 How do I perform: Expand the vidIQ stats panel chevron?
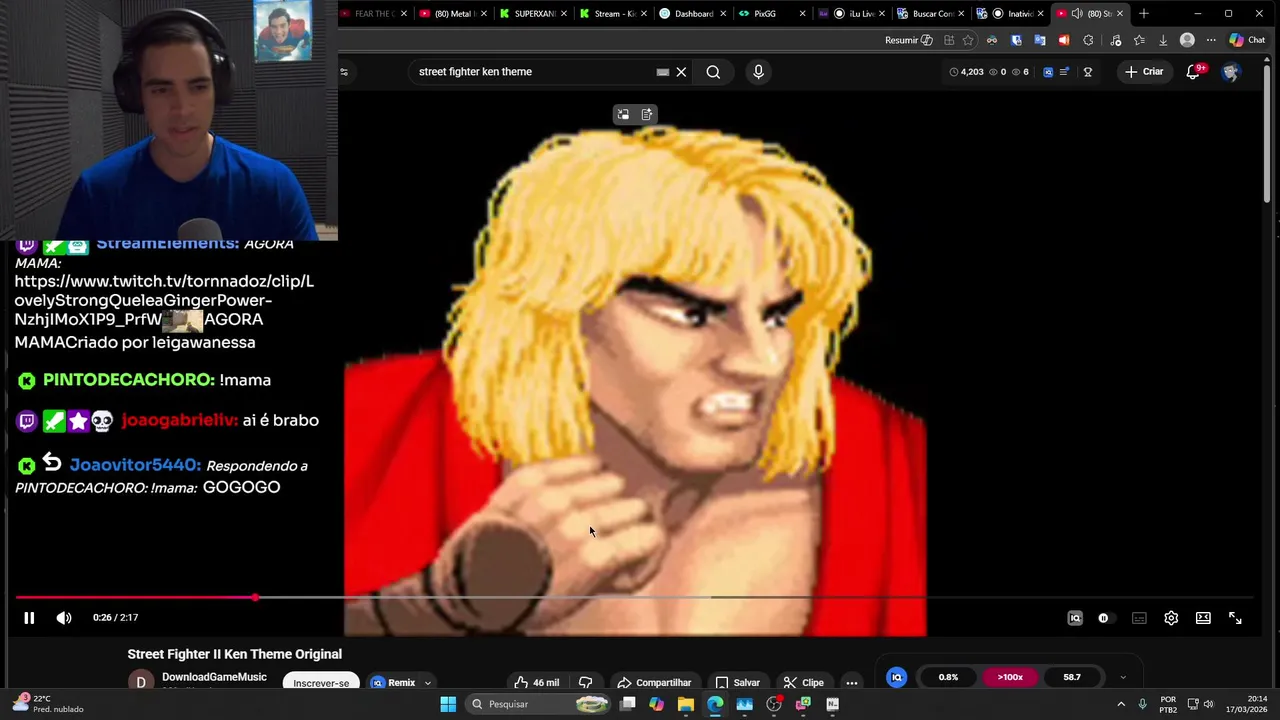pyautogui.click(x=1123, y=678)
